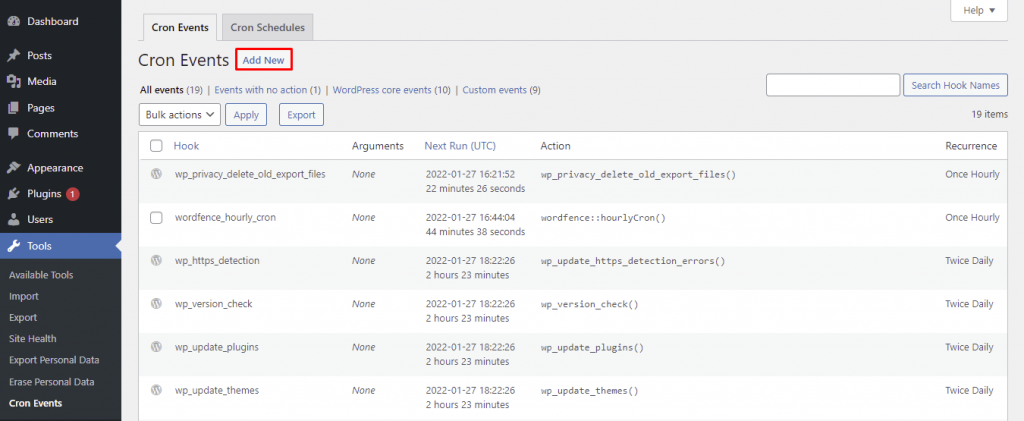This screenshot has height=421, width=1024.
Task: Click the wp_update_https_detection_errors() action text
Action: click(633, 260)
